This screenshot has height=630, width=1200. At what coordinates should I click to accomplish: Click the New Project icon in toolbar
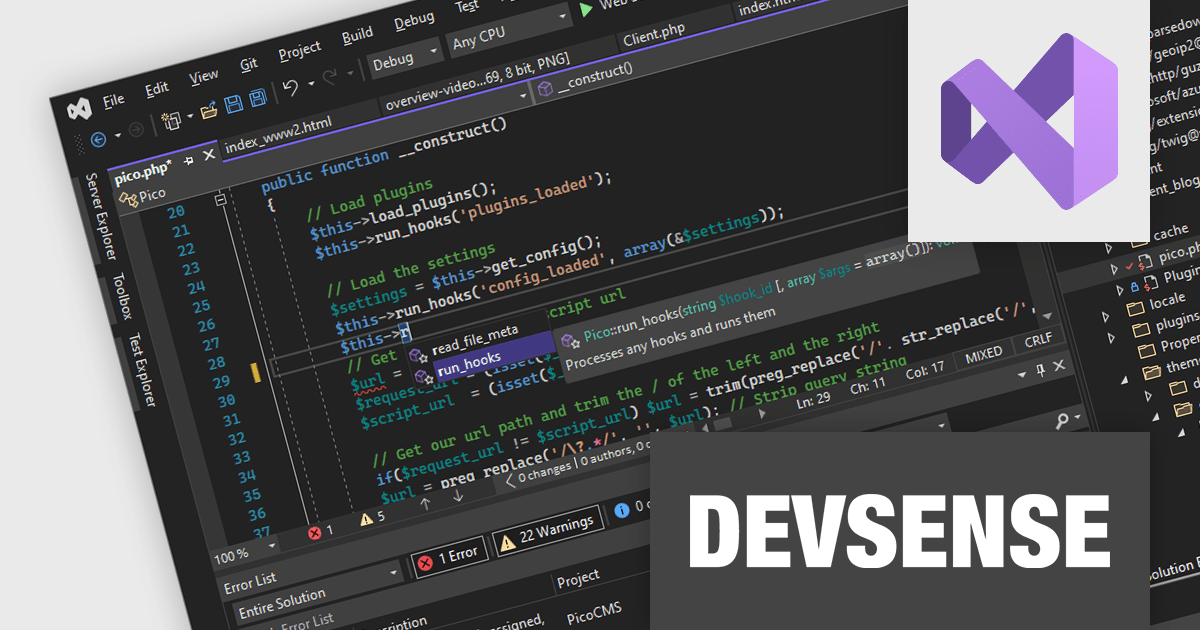[x=172, y=119]
